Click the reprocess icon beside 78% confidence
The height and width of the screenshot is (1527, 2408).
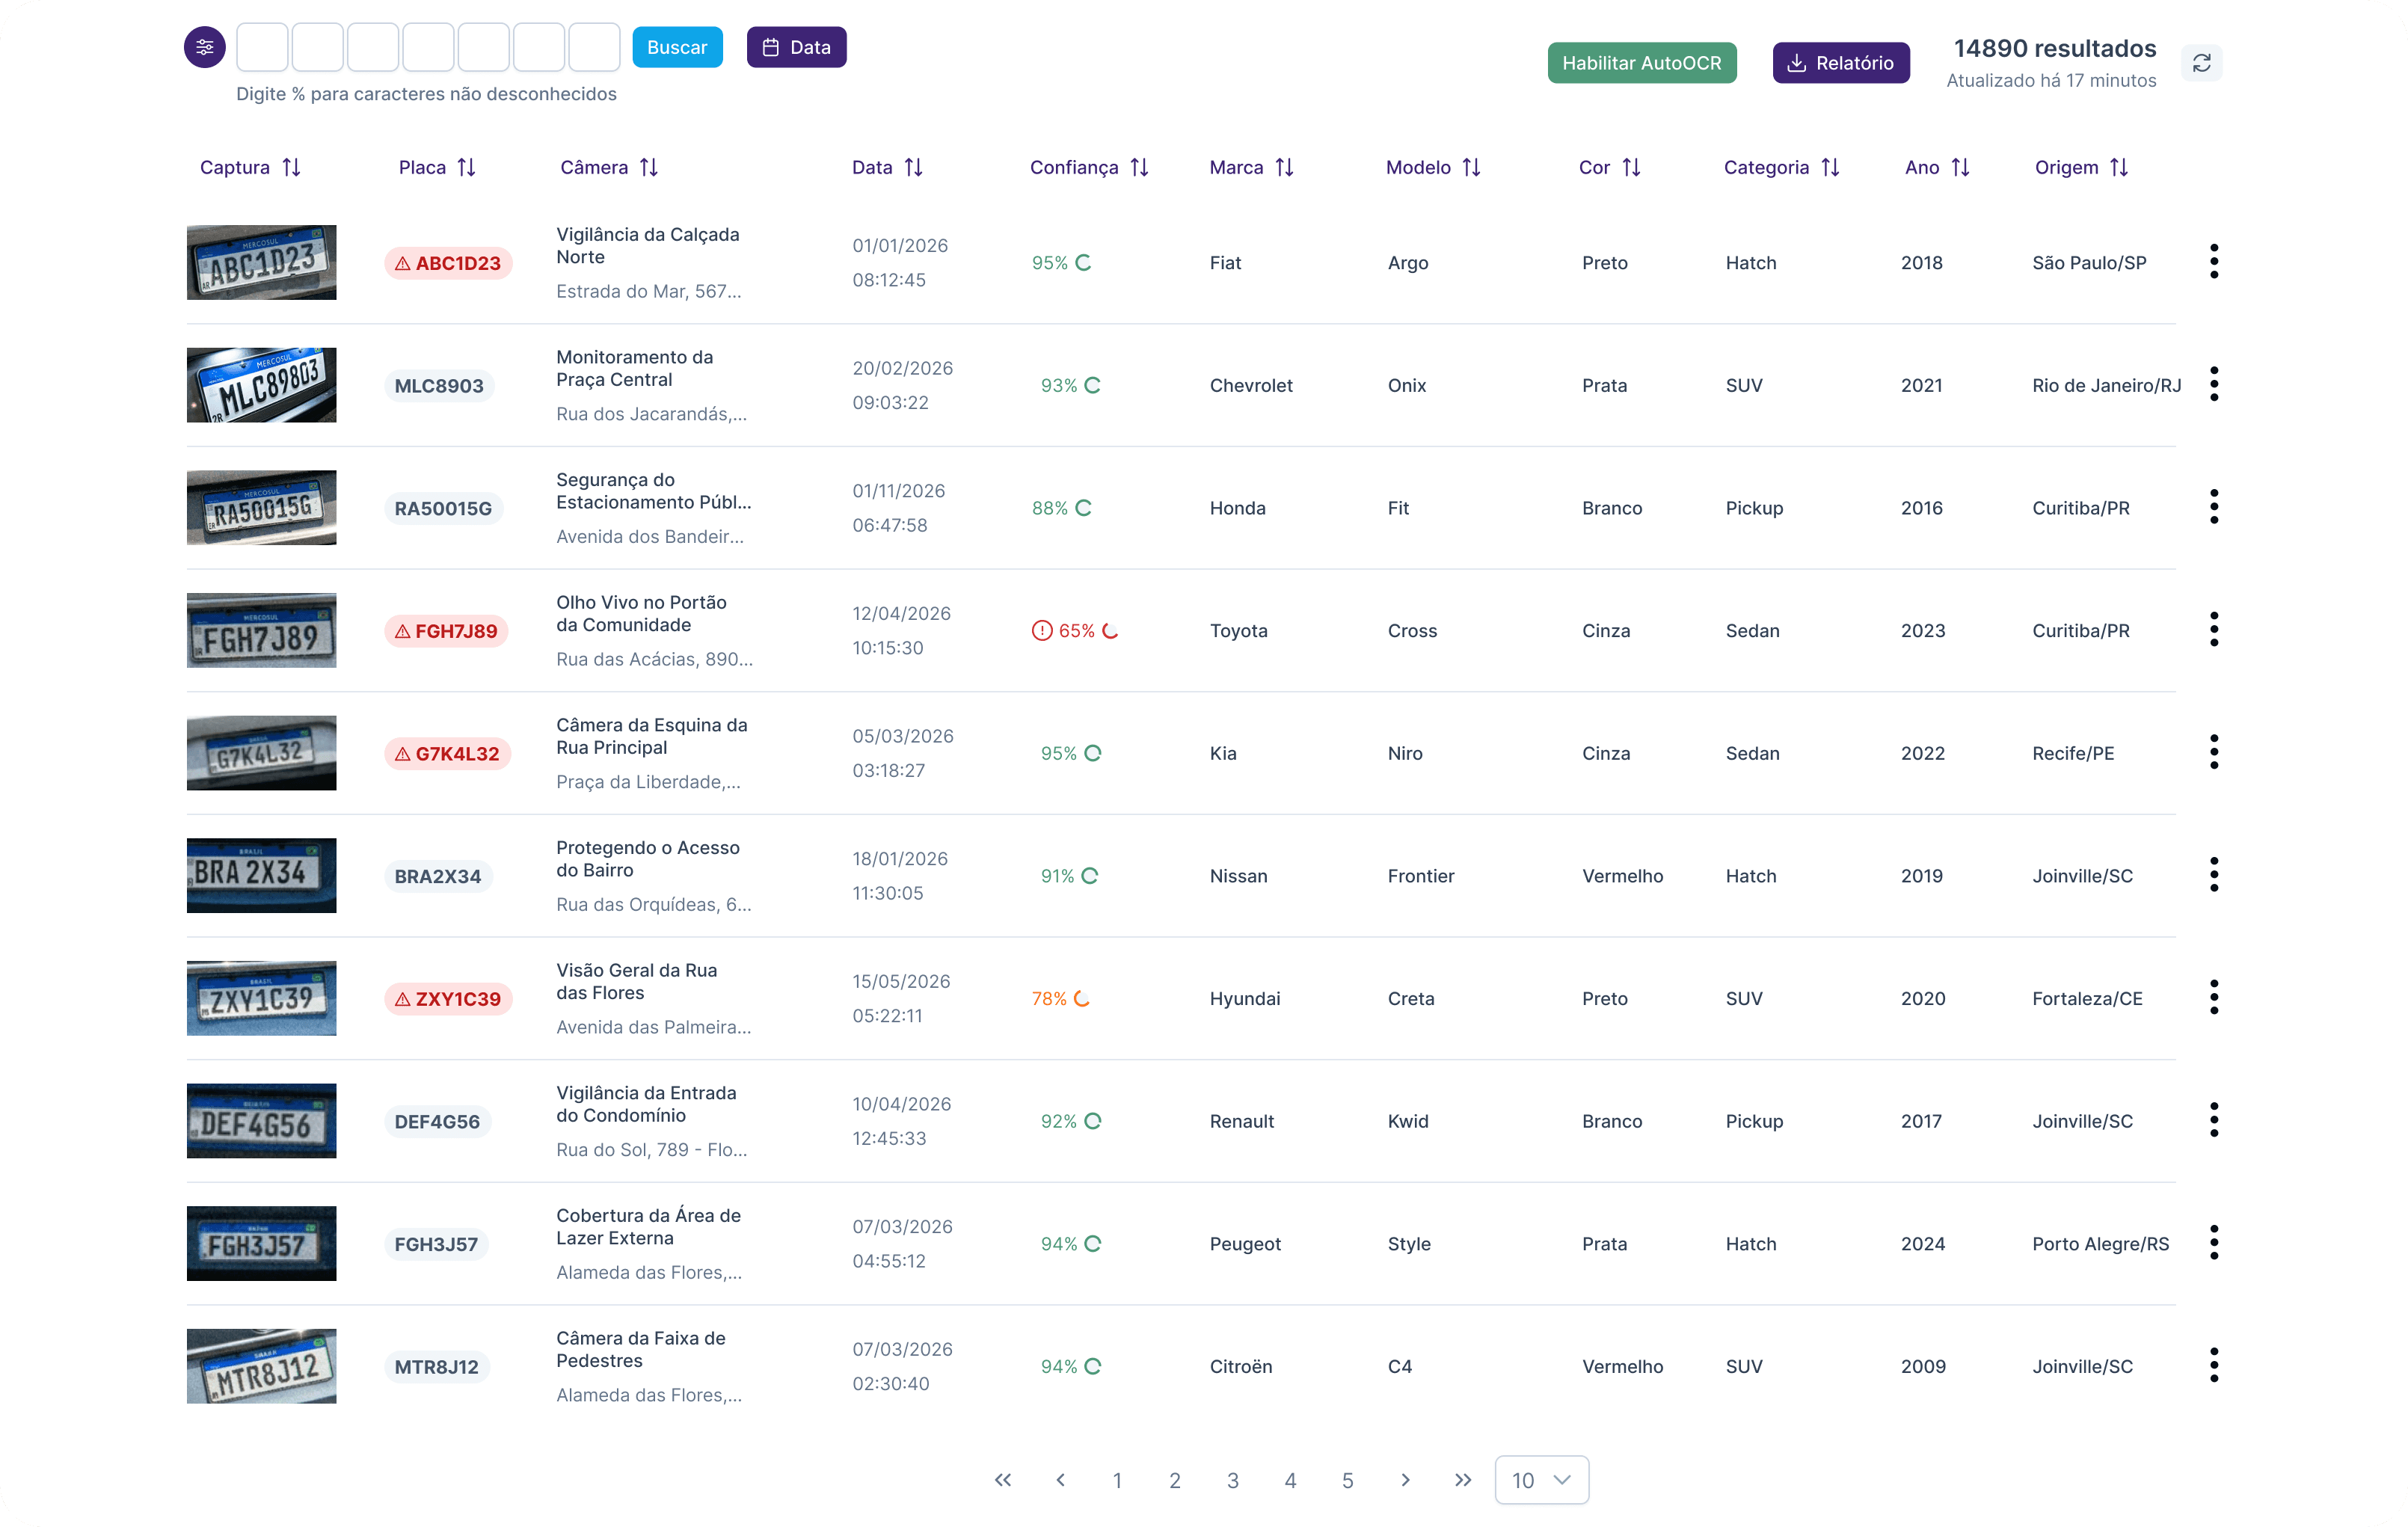[1082, 999]
